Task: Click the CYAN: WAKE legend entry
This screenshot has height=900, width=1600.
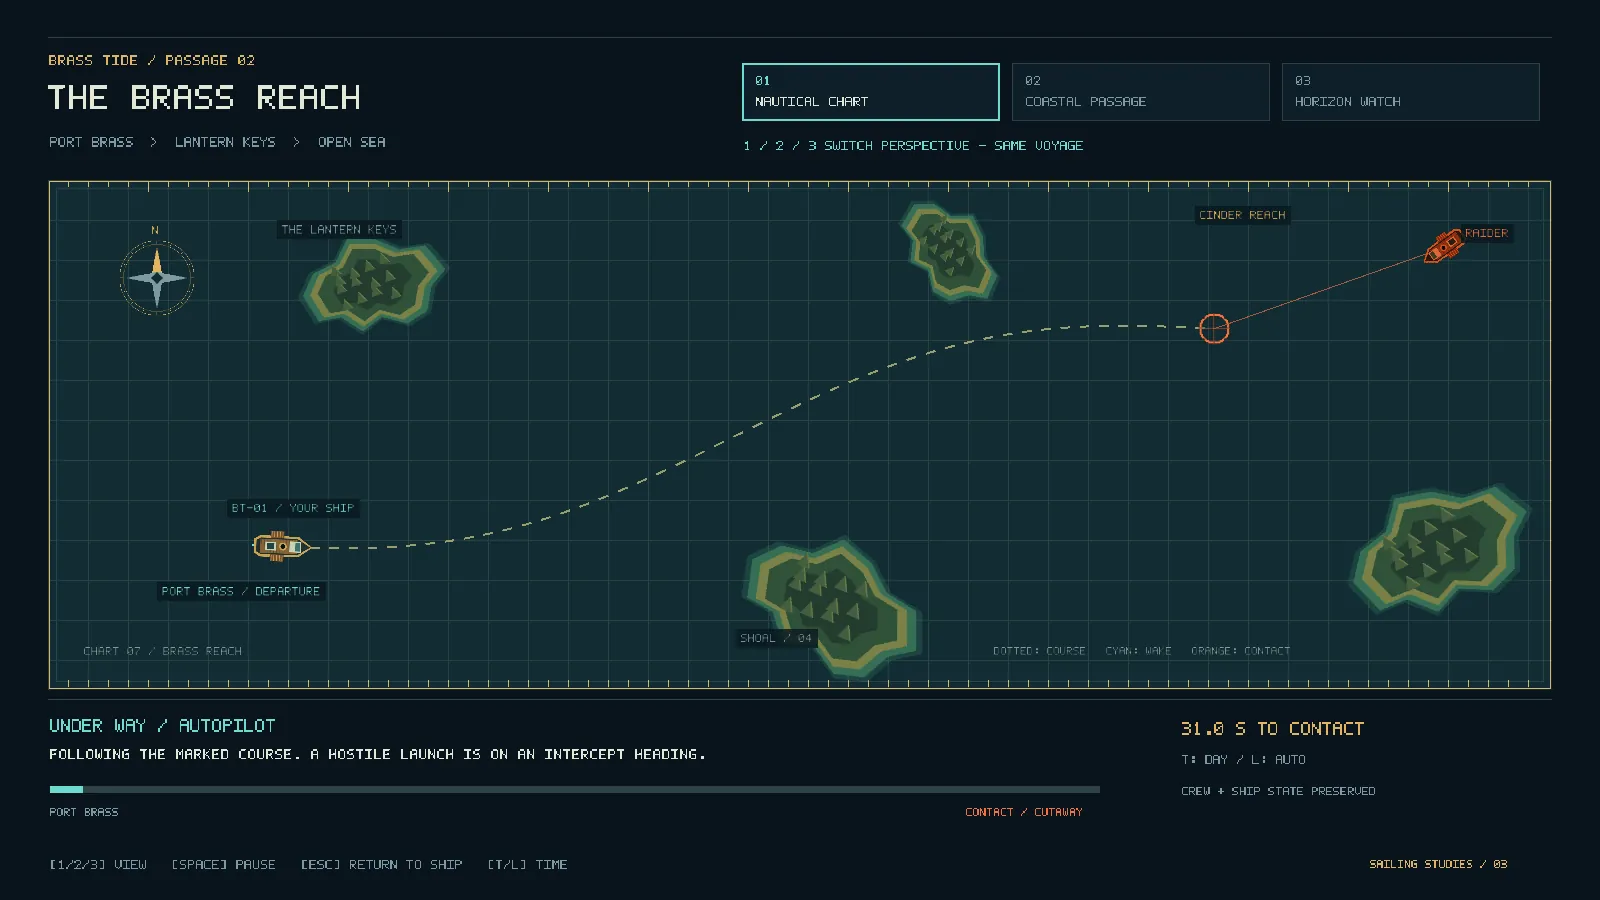Action: (1138, 651)
